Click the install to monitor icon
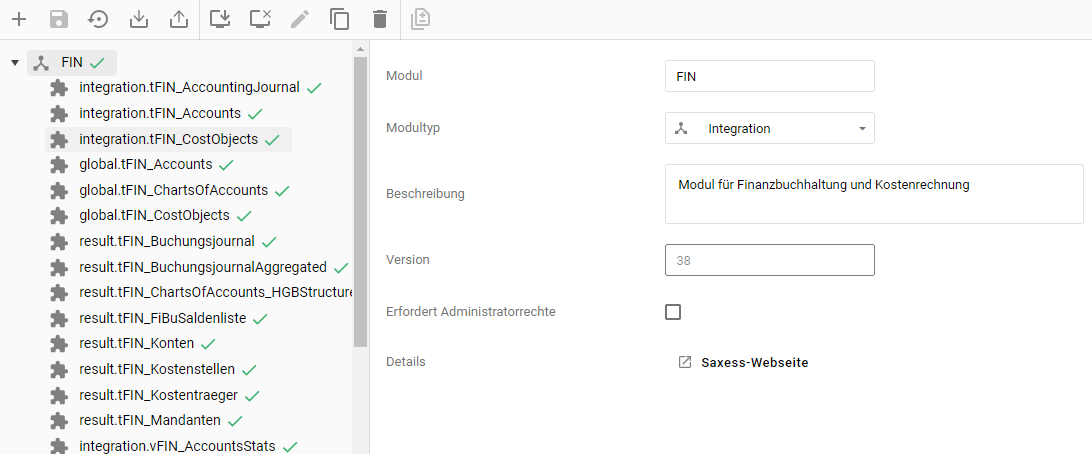1092x454 pixels. [222, 19]
